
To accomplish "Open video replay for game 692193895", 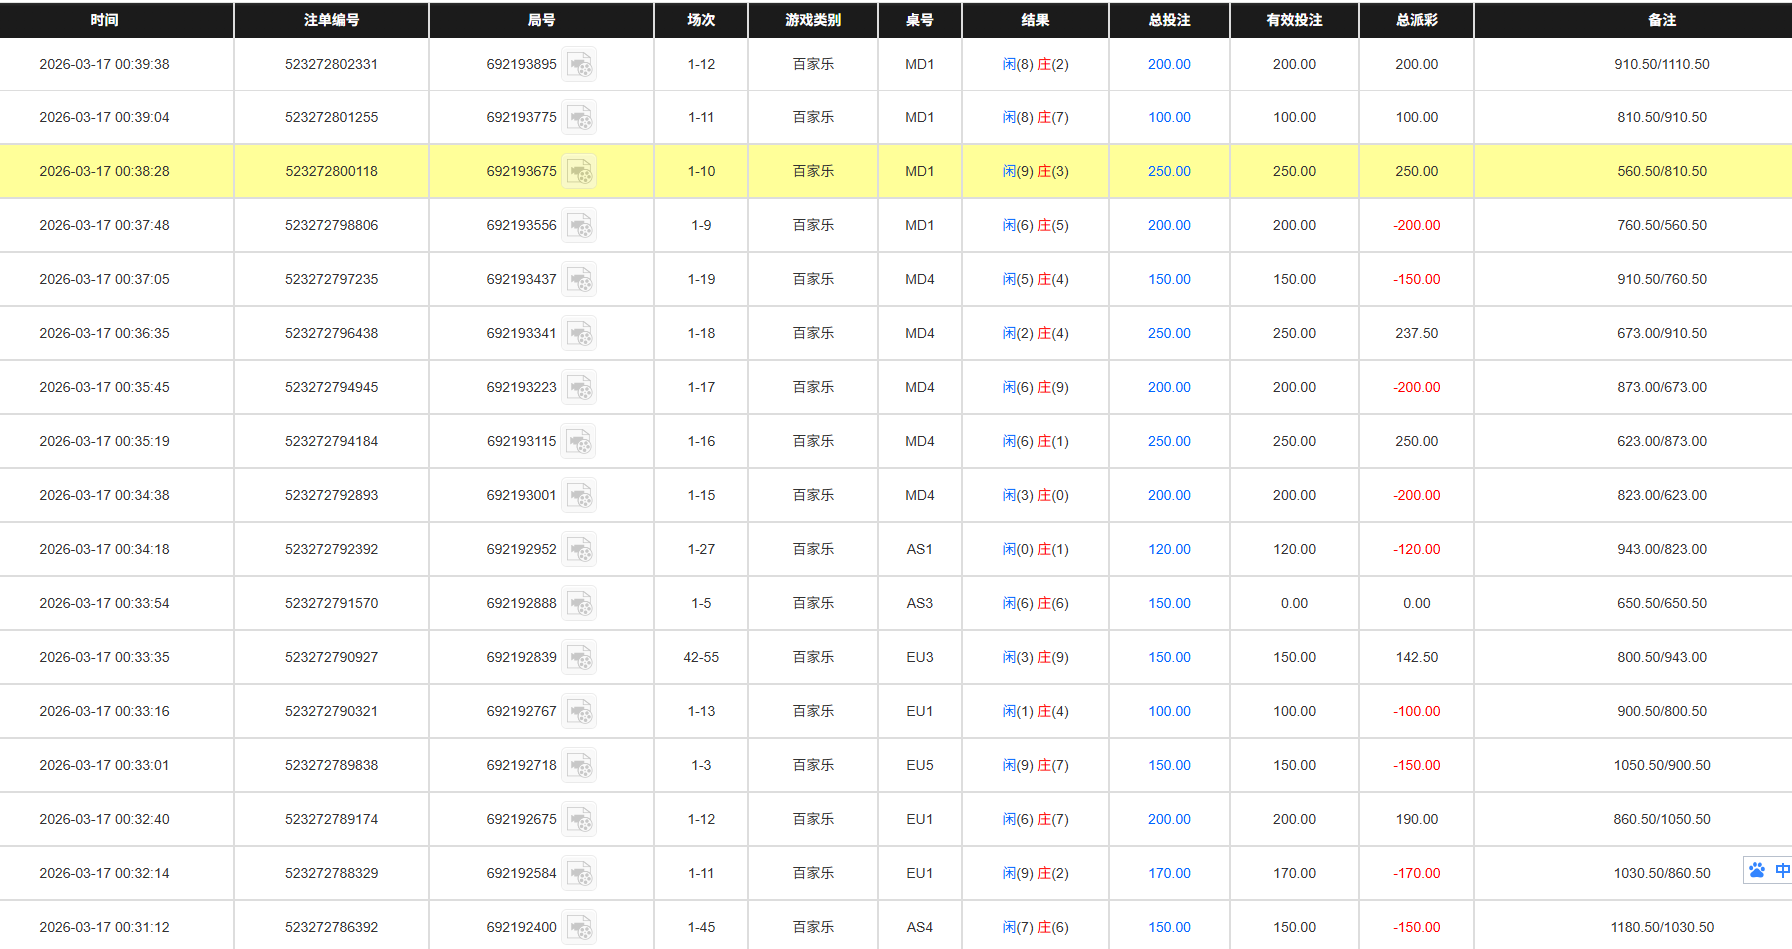I will (581, 64).
